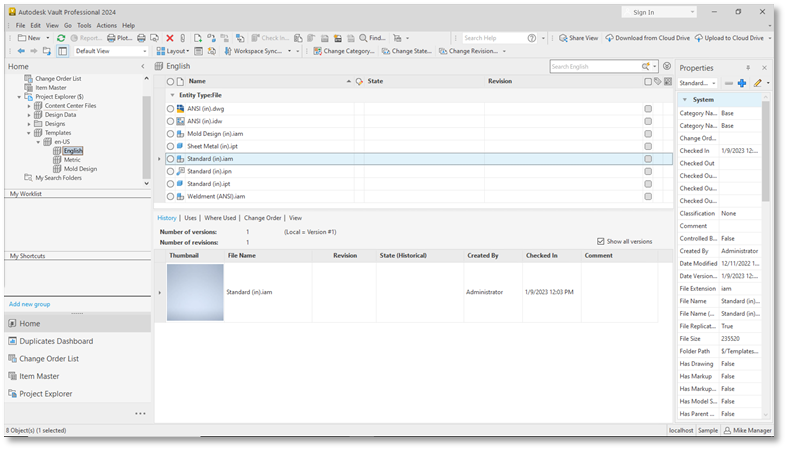Screen dimensions: 787x450
Task: Switch to the Uses tab
Action: [x=190, y=218]
